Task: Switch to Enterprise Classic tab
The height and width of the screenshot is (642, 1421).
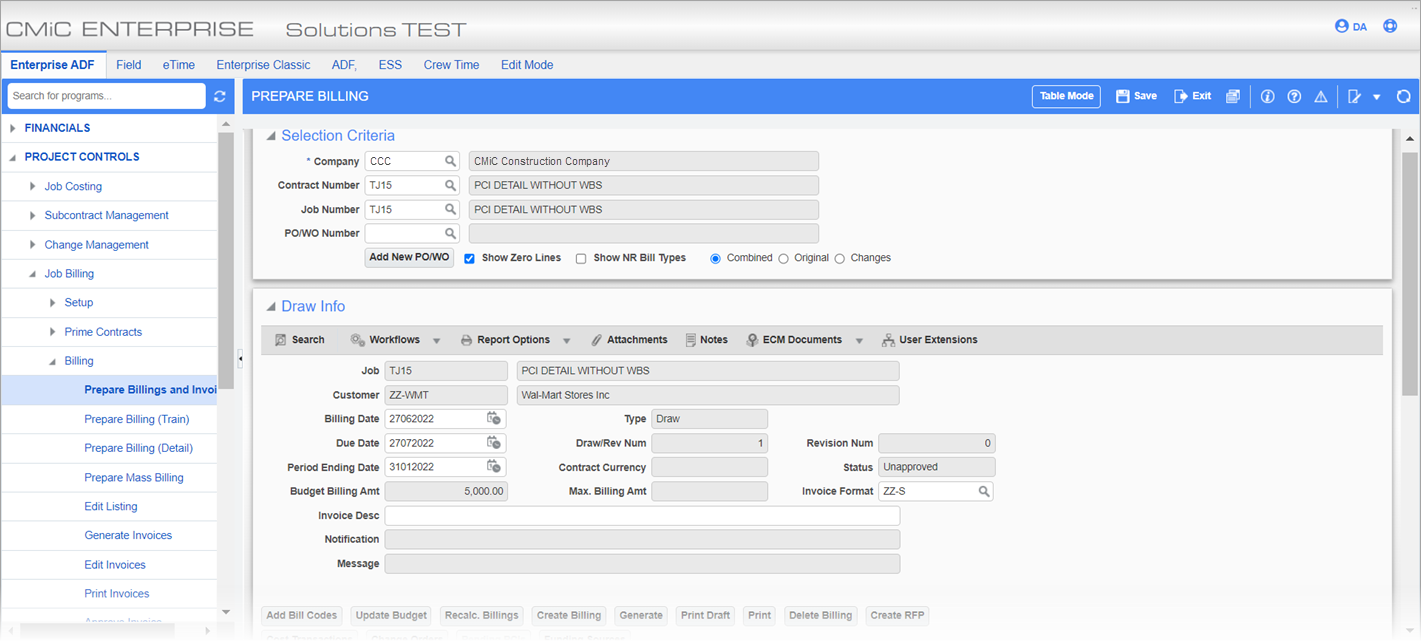Action: 264,65
